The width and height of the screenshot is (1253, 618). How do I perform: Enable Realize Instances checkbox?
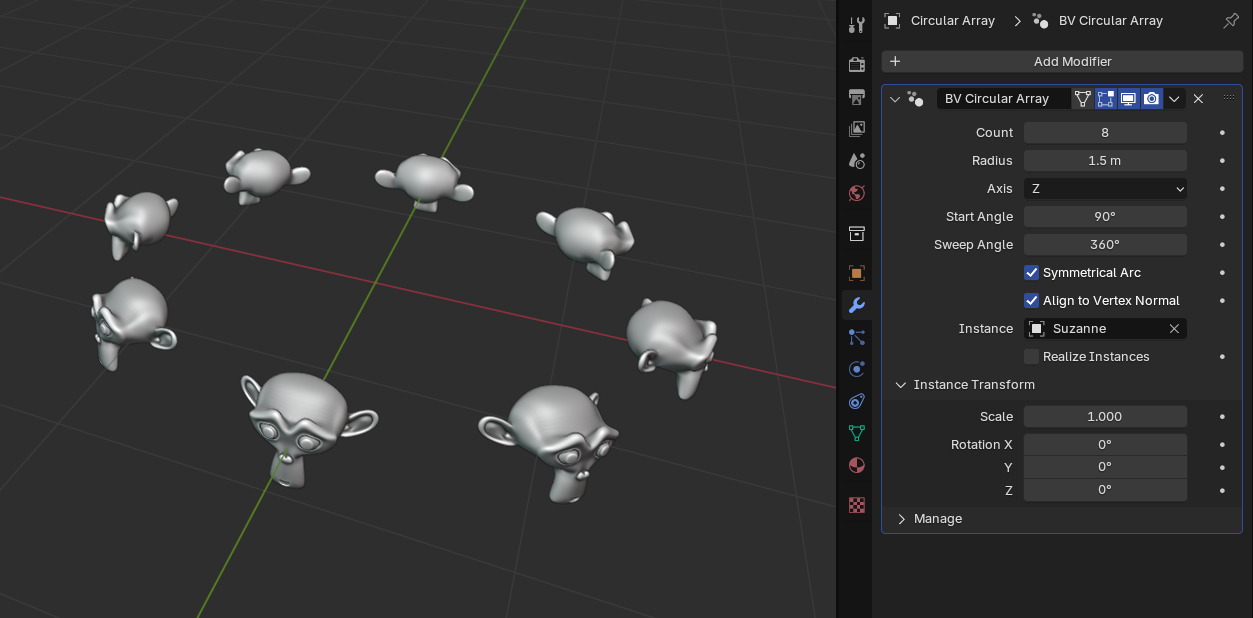pyautogui.click(x=1031, y=356)
